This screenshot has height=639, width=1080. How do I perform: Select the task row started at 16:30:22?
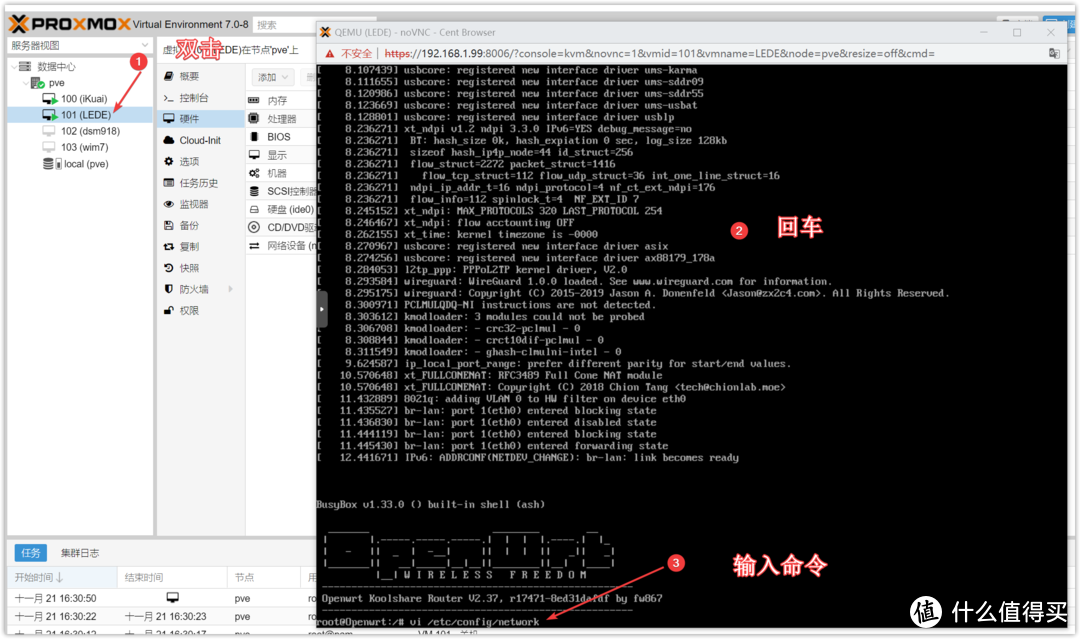(x=163, y=616)
